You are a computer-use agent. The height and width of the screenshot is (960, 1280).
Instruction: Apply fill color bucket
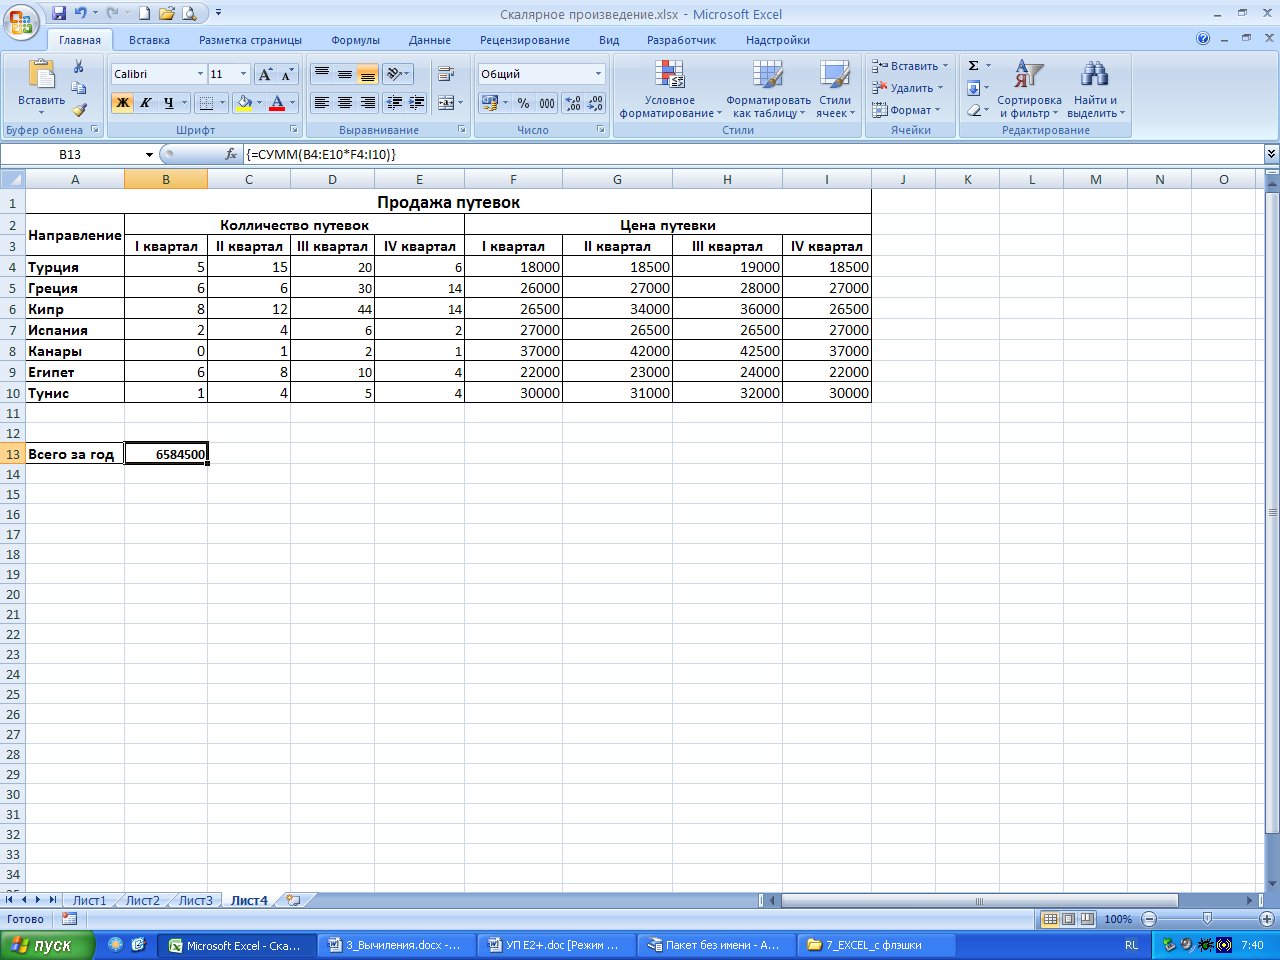244,102
